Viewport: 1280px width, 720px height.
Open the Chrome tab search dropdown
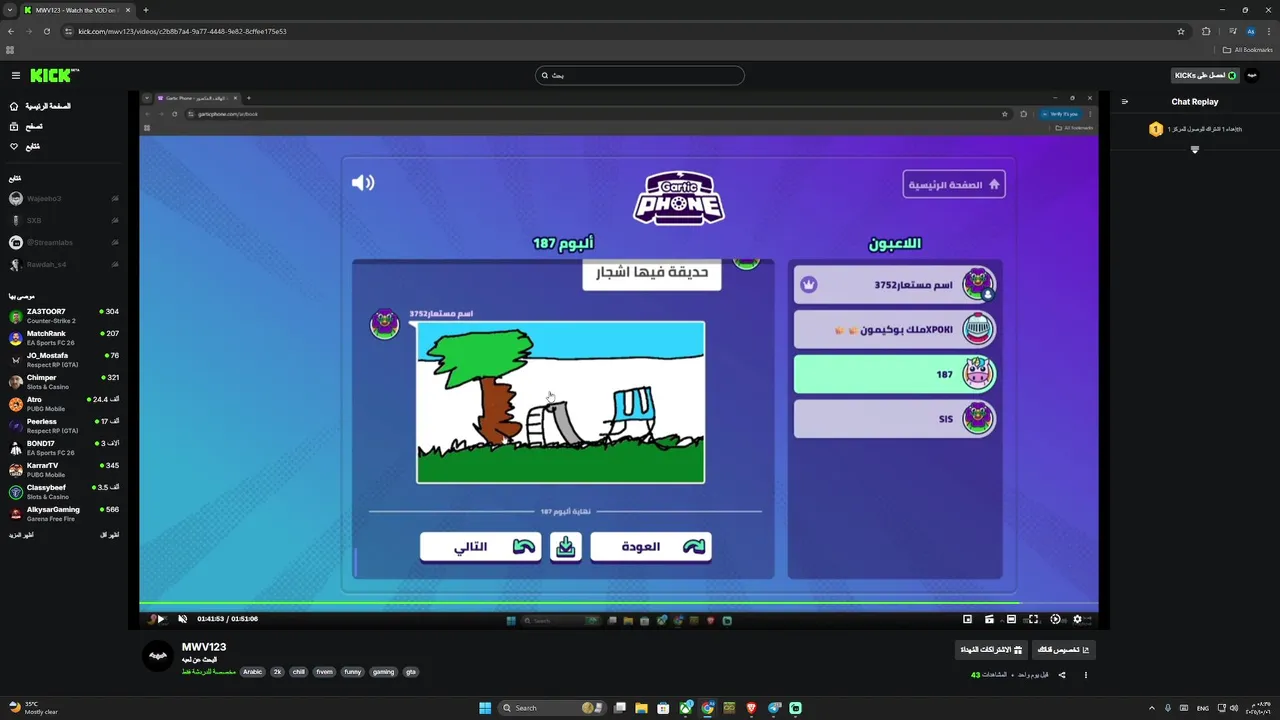(x=10, y=10)
